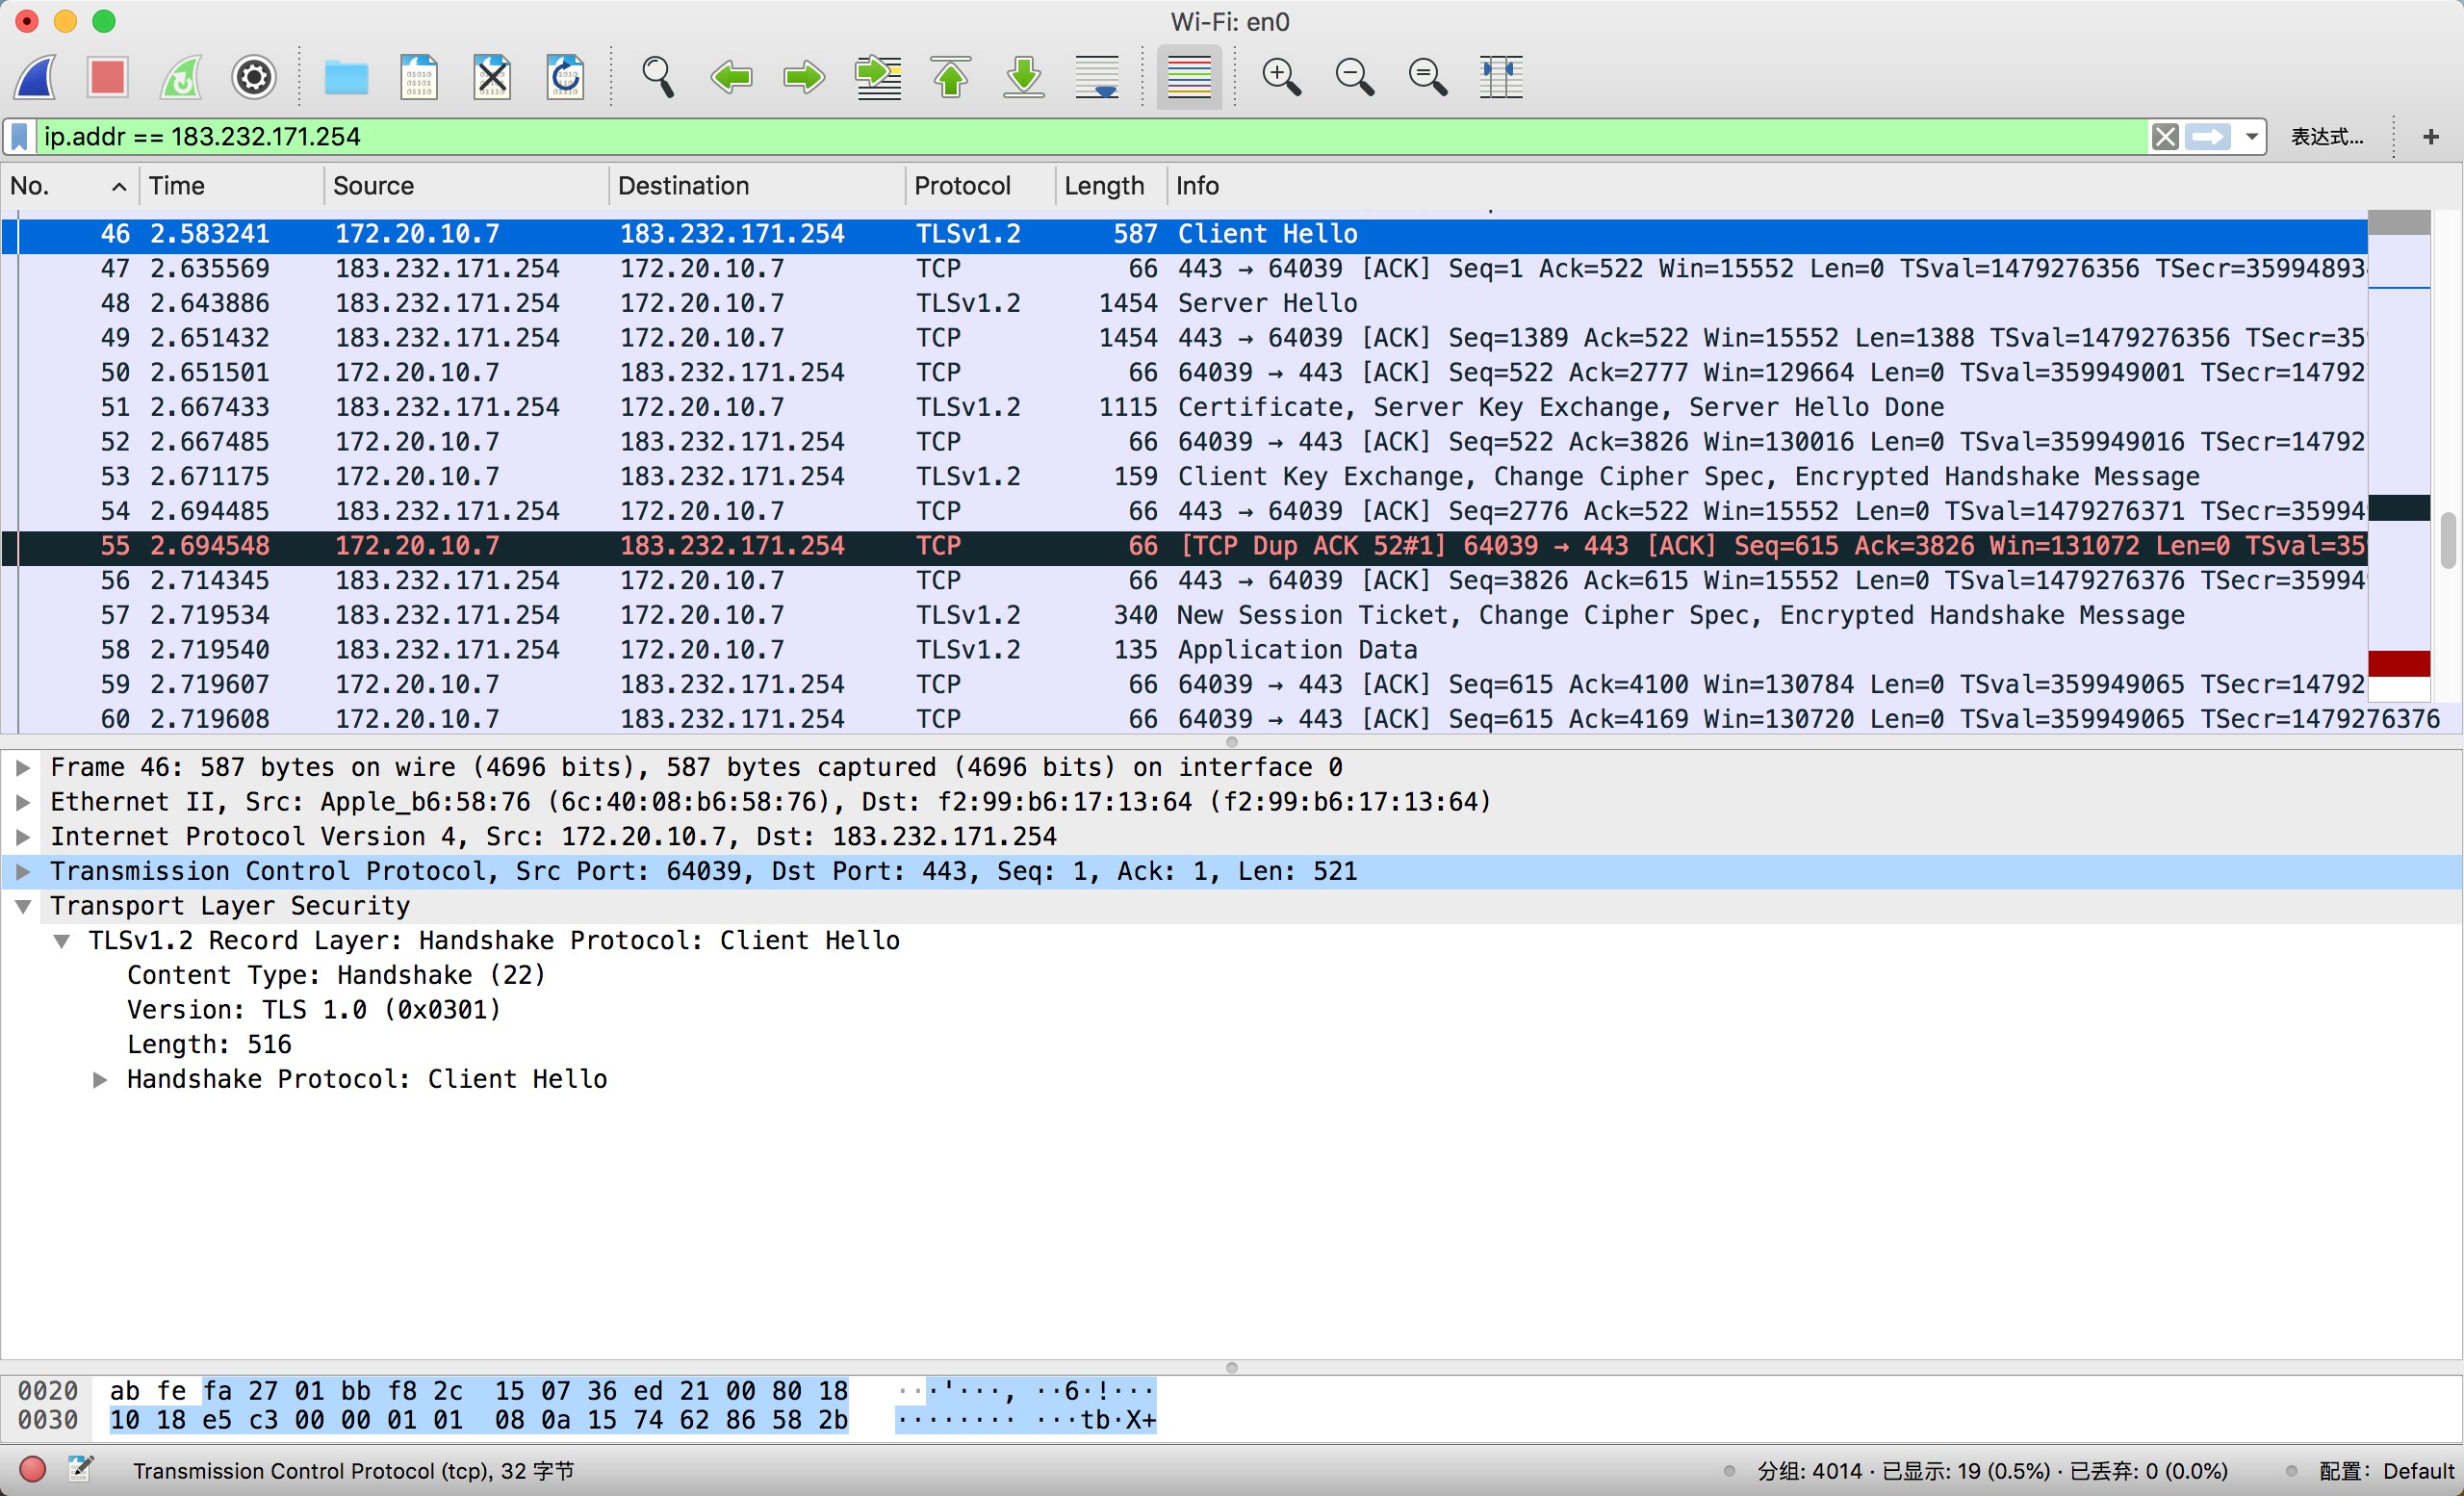This screenshot has width=2464, height=1496.
Task: Toggle the filter bookmark icon
Action: [x=20, y=137]
